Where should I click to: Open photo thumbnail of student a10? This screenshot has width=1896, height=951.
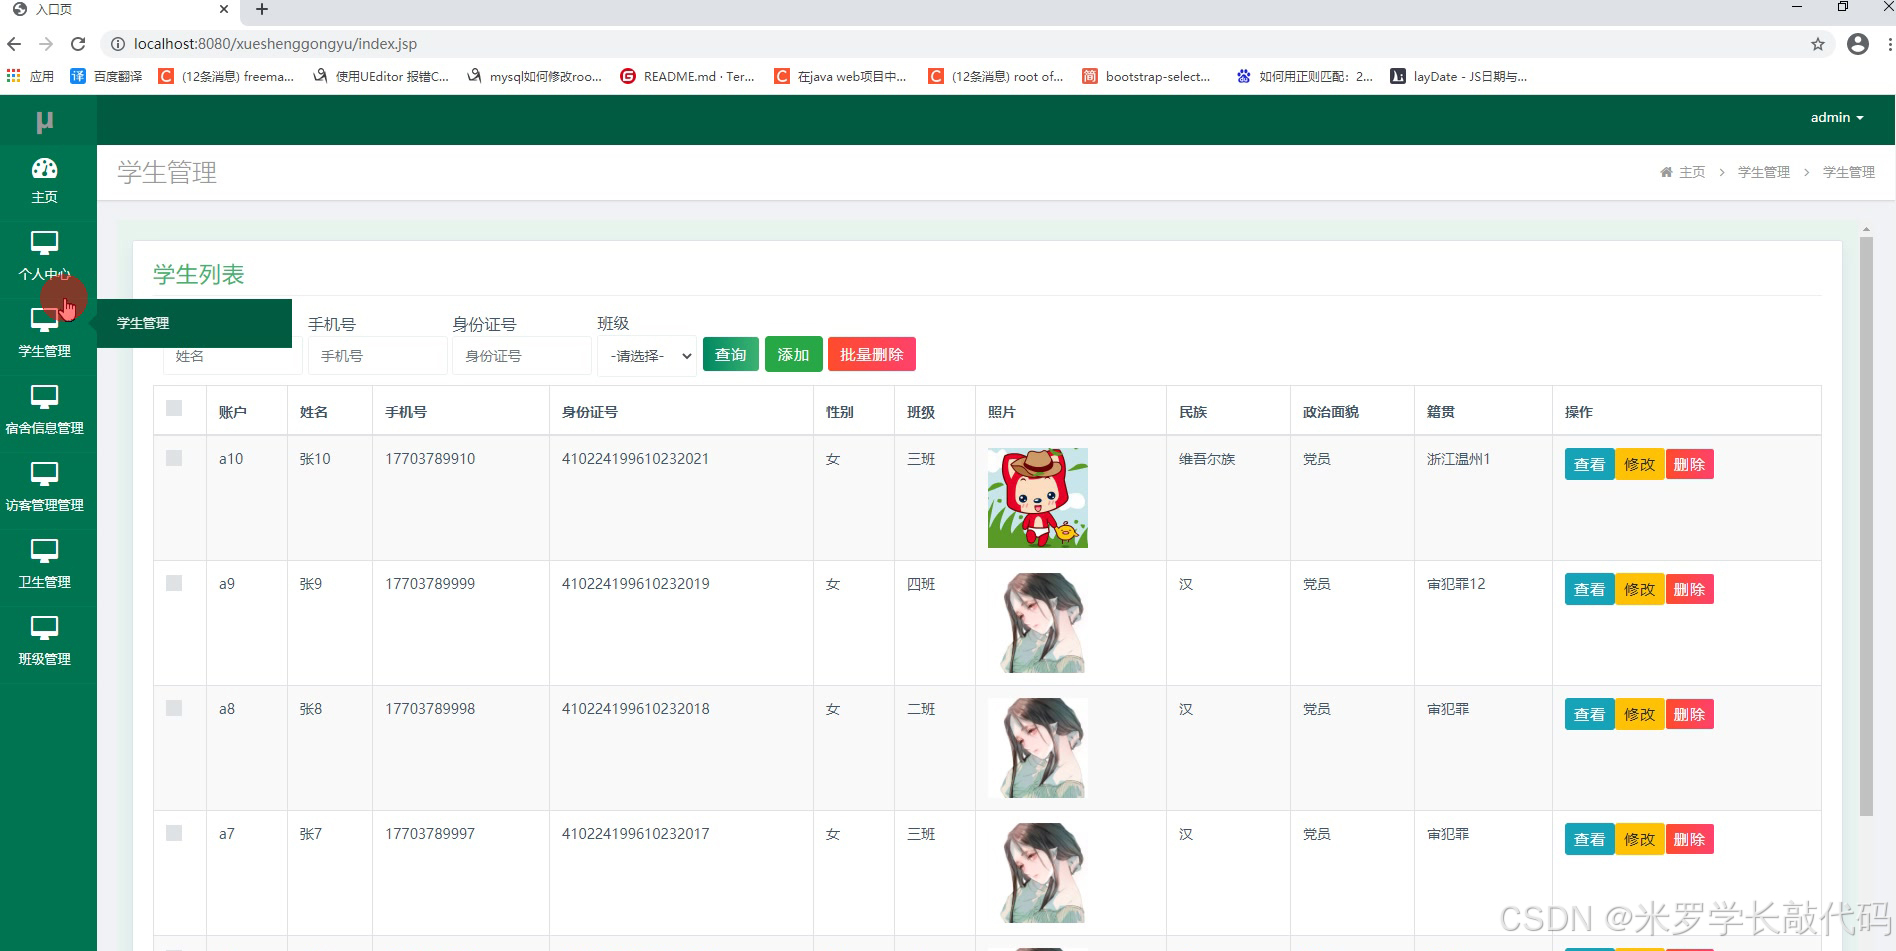point(1038,498)
